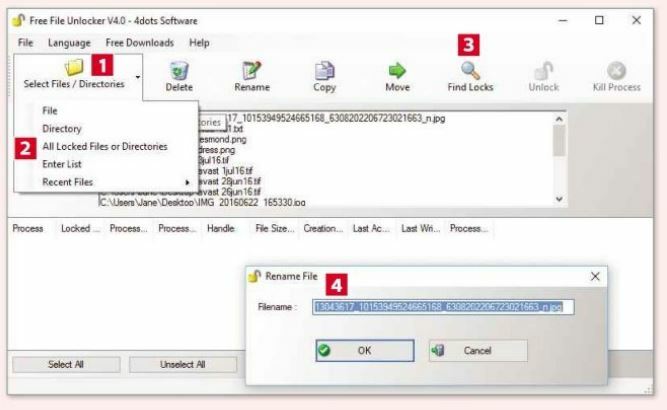Select the avast 26jun16.tif file row
The width and height of the screenshot is (667, 410).
coord(229,192)
